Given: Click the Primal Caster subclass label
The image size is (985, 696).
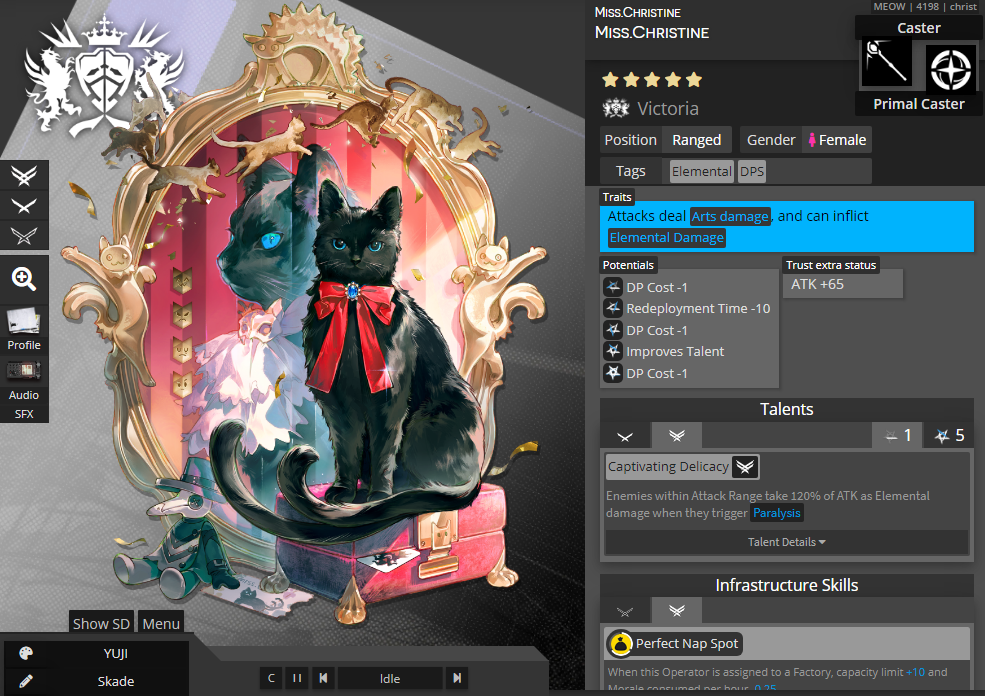Looking at the screenshot, I should [918, 104].
